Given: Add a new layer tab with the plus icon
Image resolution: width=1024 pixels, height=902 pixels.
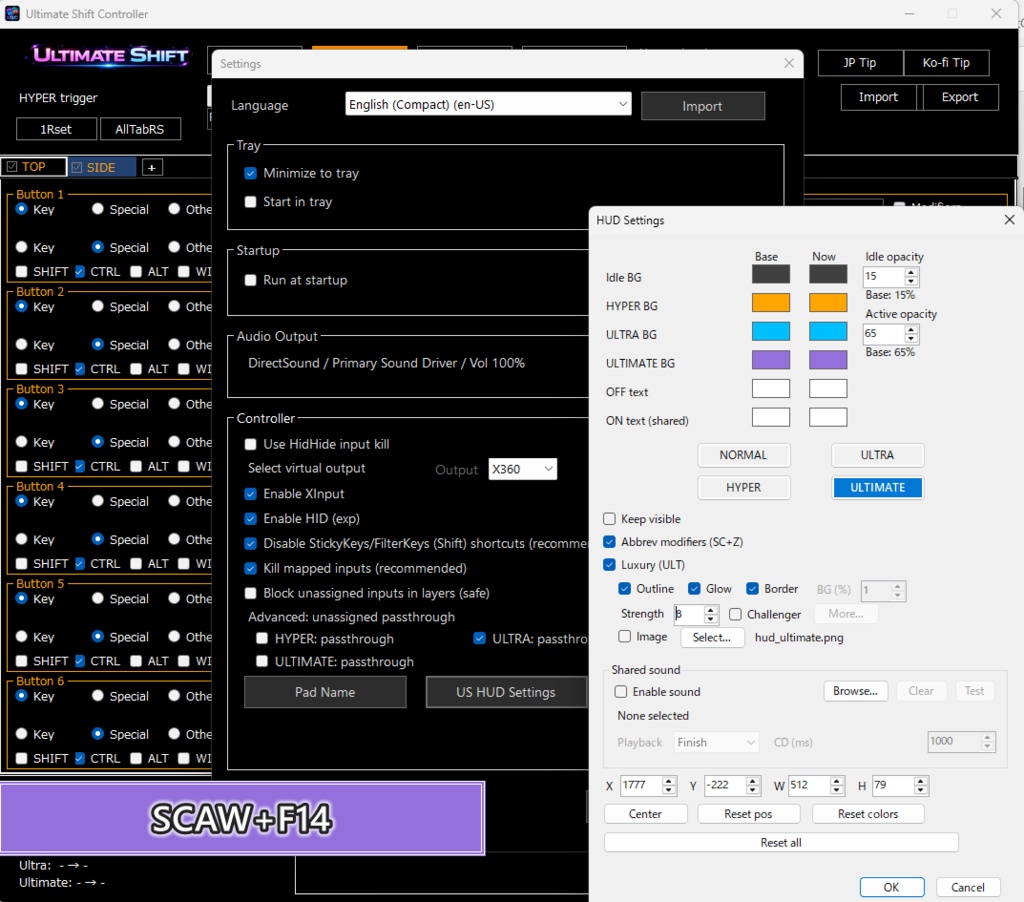Looking at the screenshot, I should coord(152,167).
